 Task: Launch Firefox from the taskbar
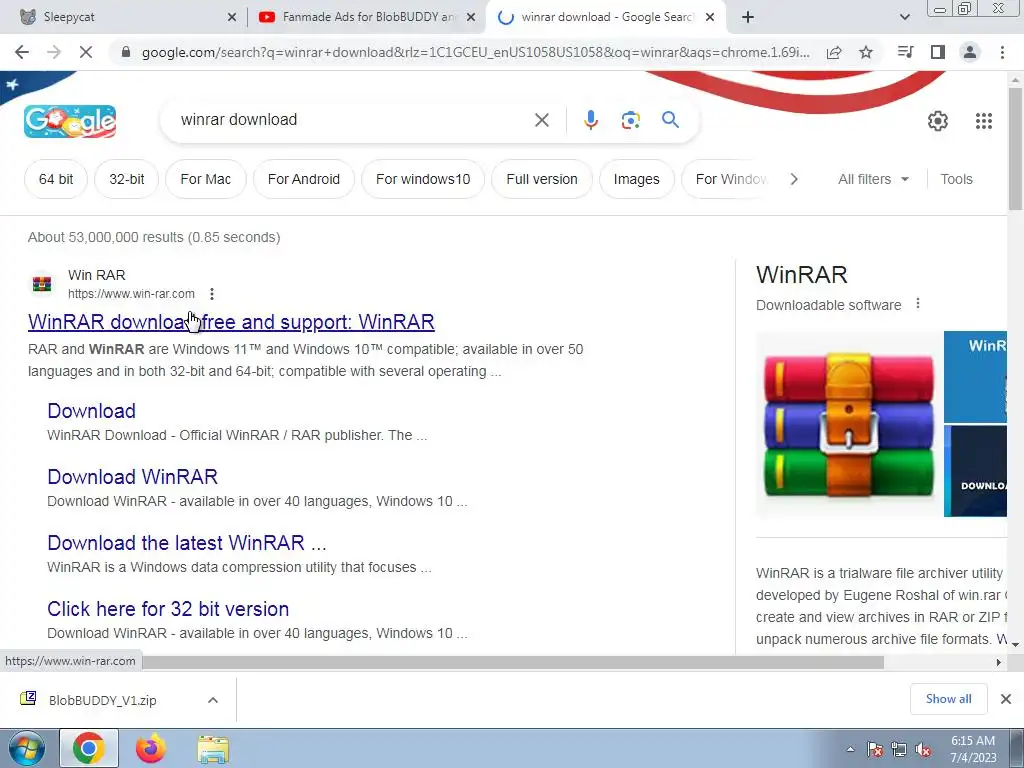click(x=151, y=748)
